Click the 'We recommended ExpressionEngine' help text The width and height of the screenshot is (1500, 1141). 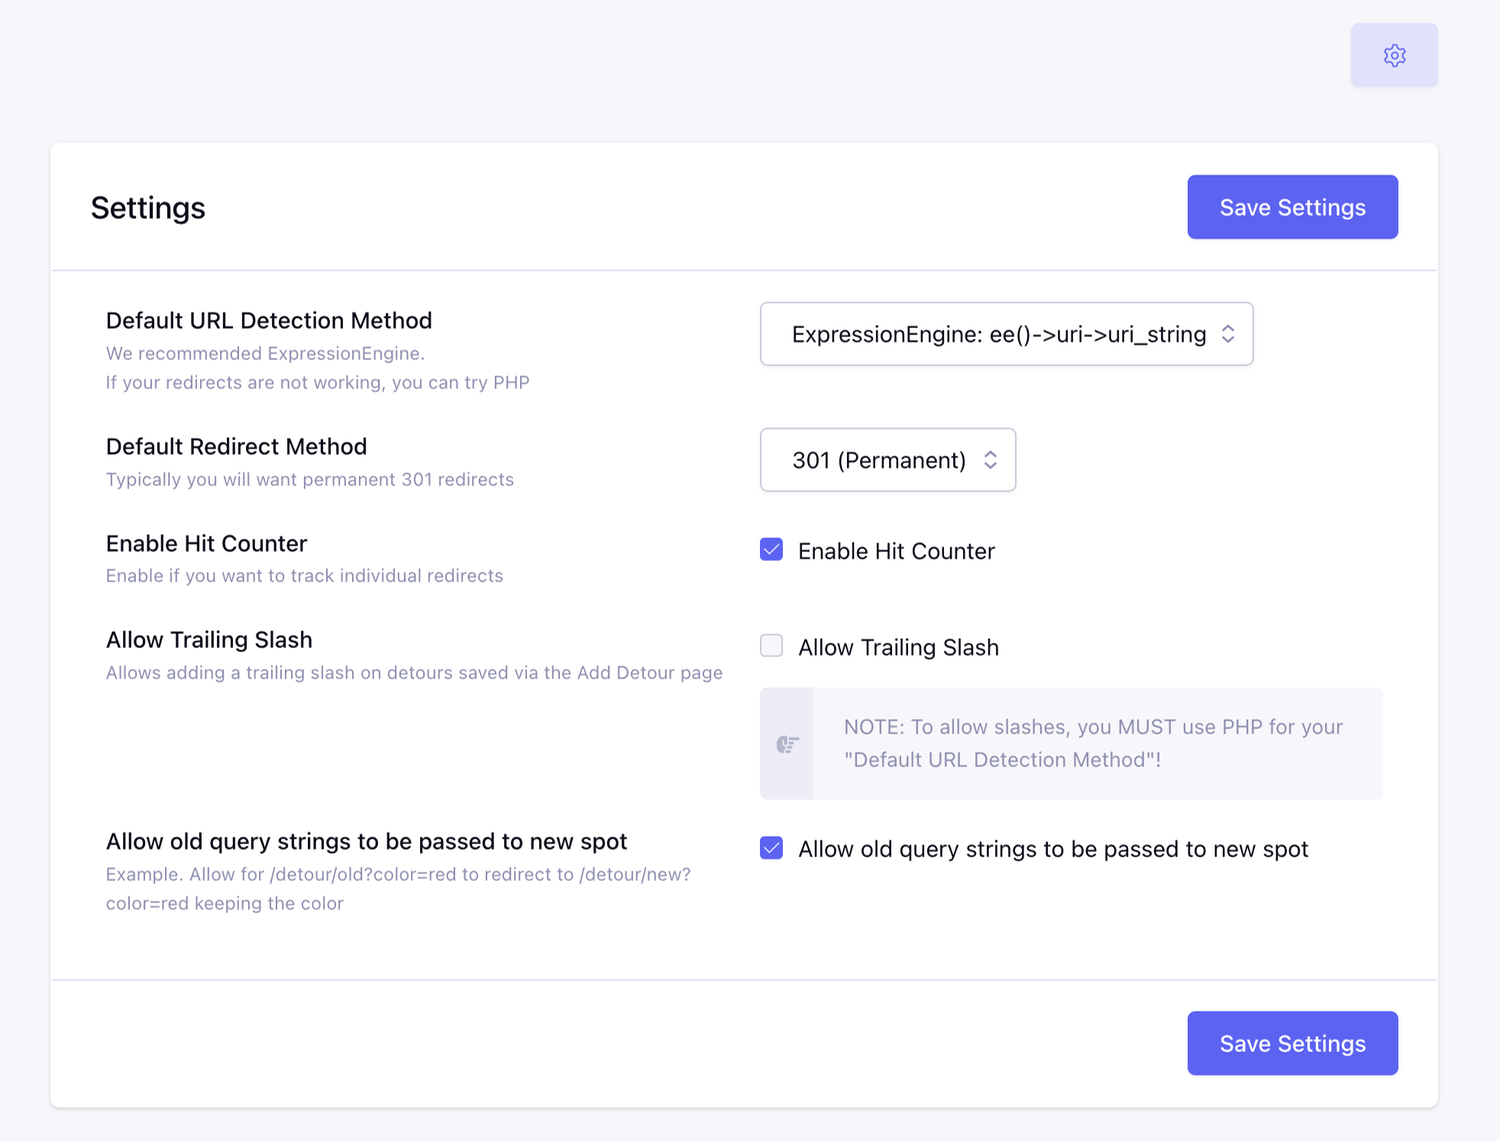click(265, 353)
